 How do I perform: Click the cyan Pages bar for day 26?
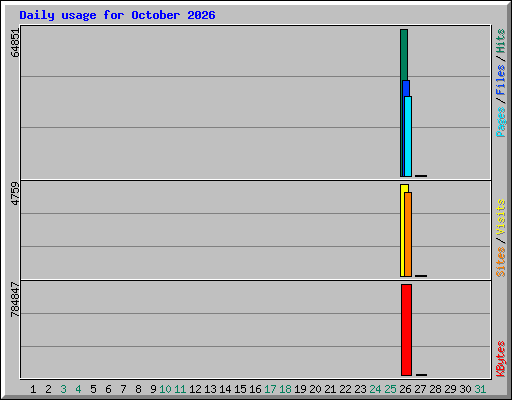(x=408, y=136)
